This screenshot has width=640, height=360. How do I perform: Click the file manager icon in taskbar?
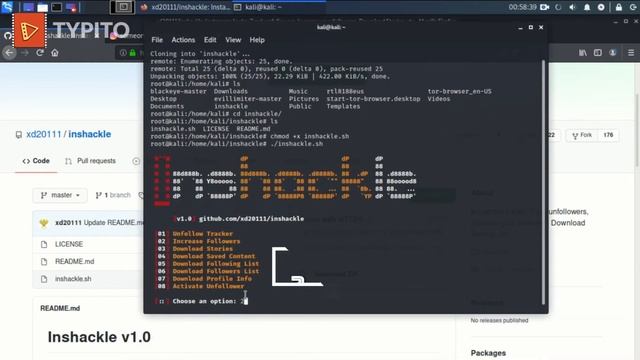tap(42, 7)
